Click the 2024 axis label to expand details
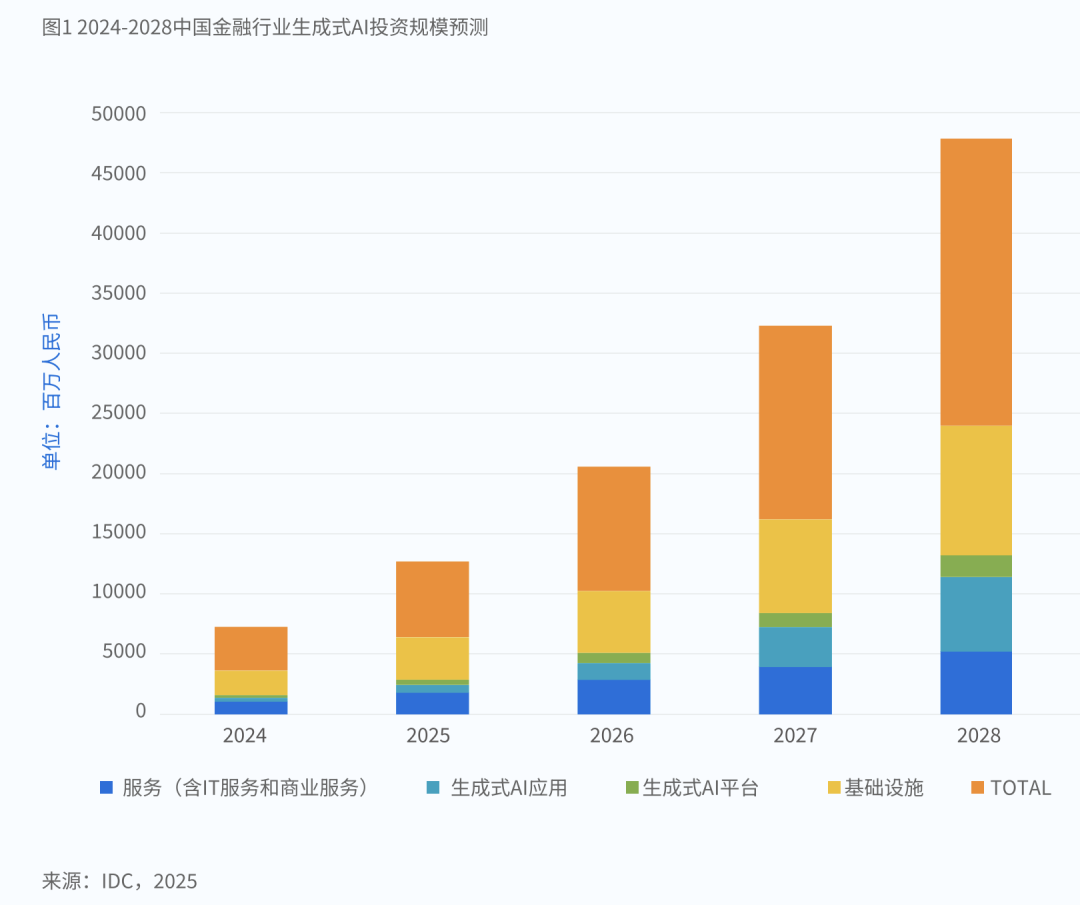Image resolution: width=1080 pixels, height=905 pixels. coord(246,735)
